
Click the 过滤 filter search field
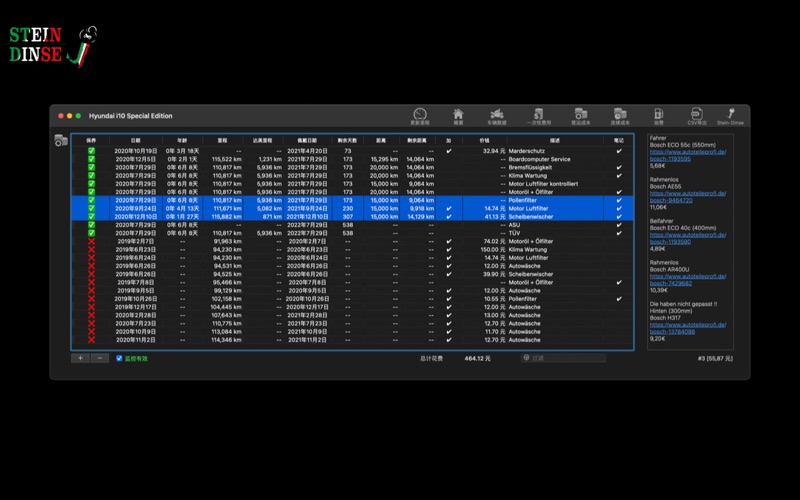tap(563, 358)
